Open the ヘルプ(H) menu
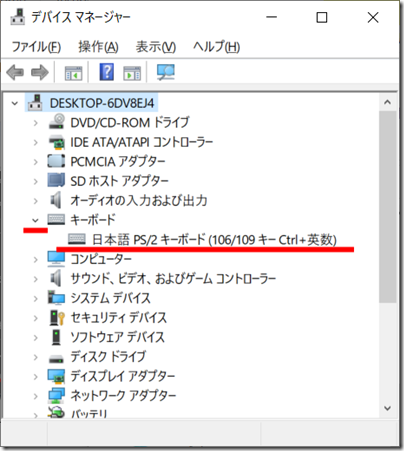This screenshot has height=451, width=404. click(216, 47)
